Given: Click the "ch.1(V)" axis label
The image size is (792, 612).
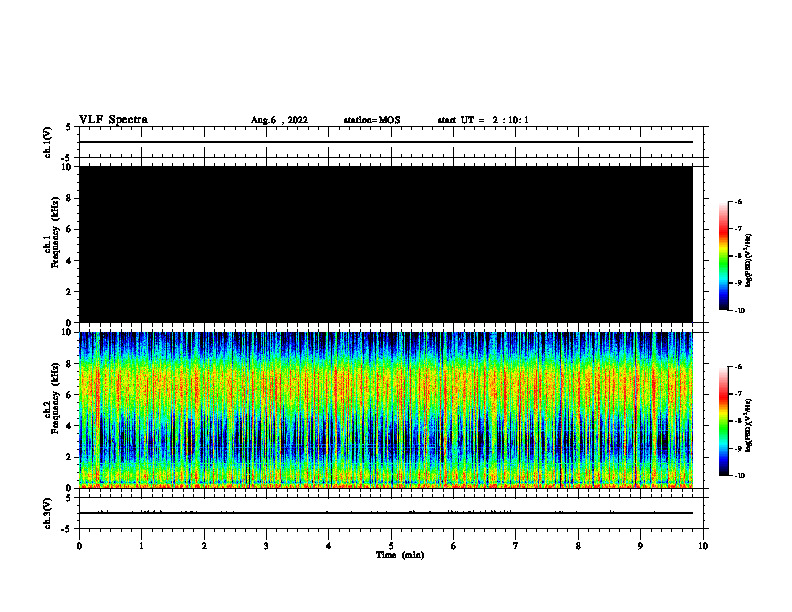Looking at the screenshot, I should tap(47, 142).
